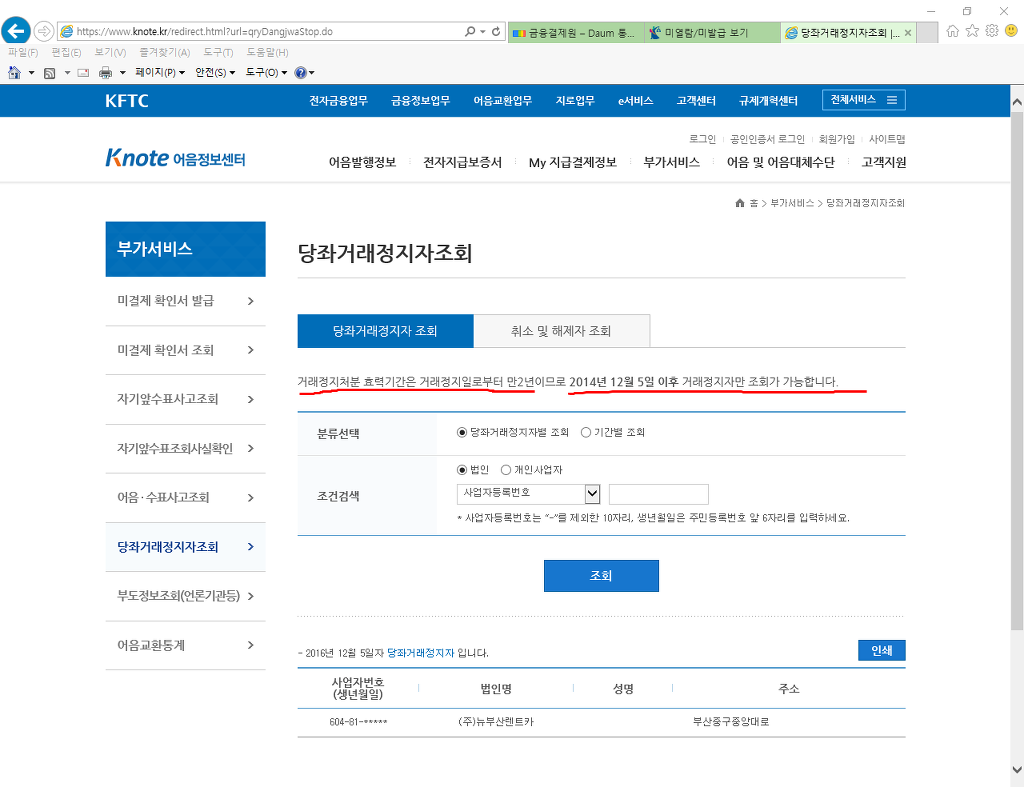Image resolution: width=1024 pixels, height=787 pixels.
Task: Select the 법인 radio button
Action: point(462,470)
